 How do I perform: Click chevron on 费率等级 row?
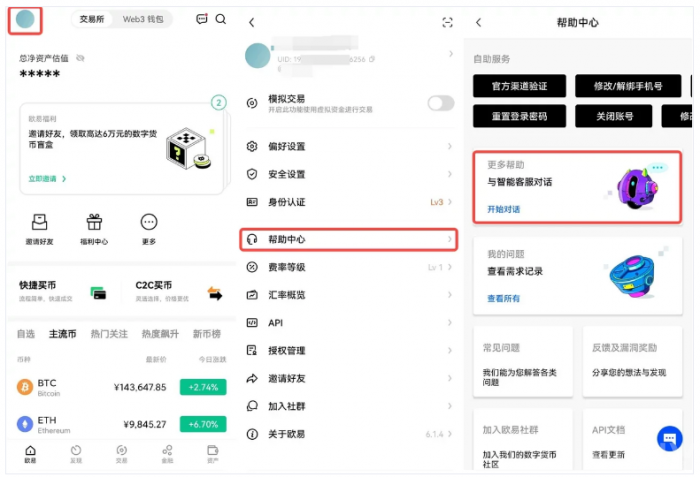coord(450,267)
